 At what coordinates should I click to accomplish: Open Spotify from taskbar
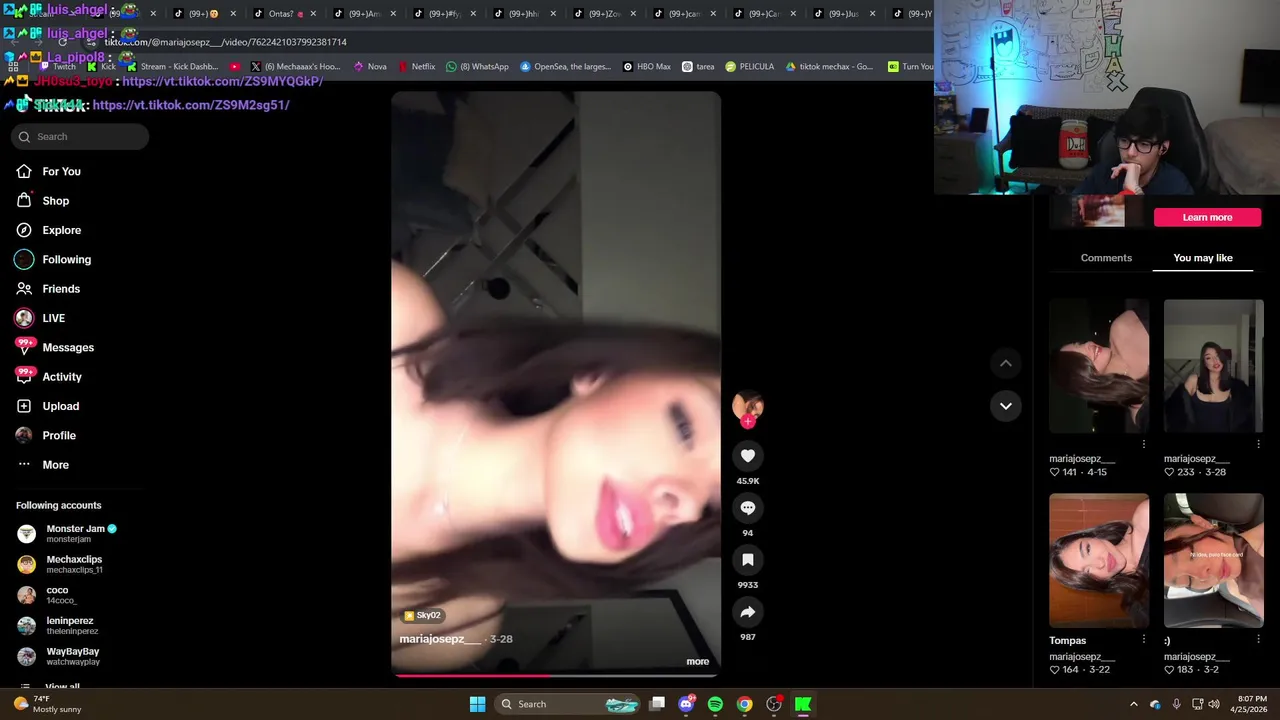(x=715, y=704)
